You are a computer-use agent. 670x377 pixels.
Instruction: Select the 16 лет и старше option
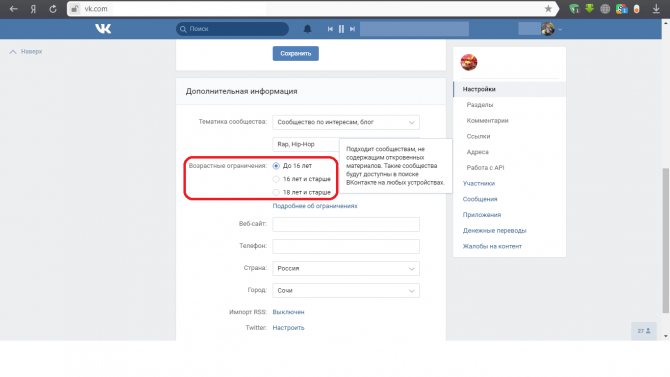click(x=276, y=179)
